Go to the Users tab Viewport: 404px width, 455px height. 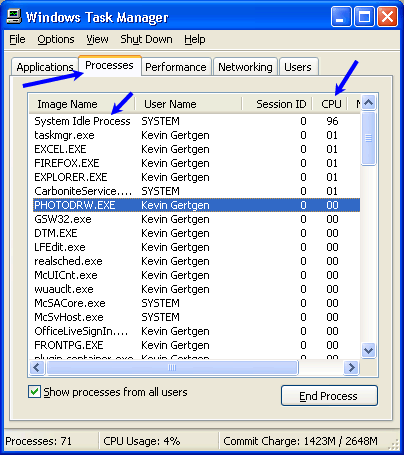point(298,67)
